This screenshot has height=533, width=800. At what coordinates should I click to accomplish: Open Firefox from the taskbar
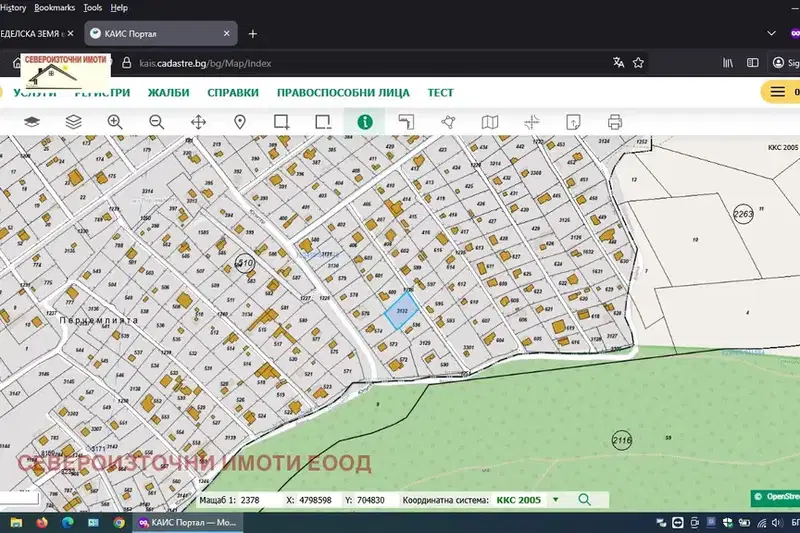[42, 522]
